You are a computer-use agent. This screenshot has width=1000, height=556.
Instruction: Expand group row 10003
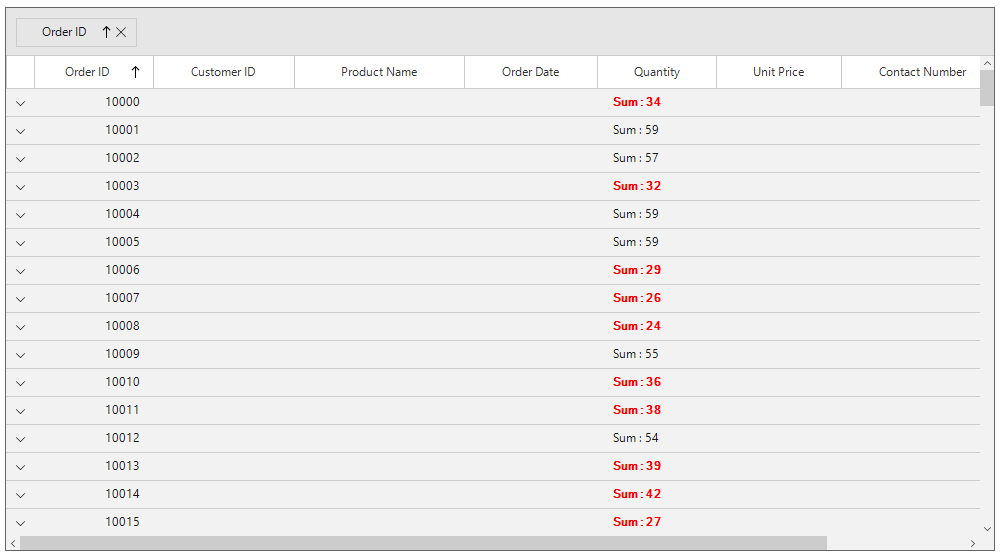click(x=20, y=187)
